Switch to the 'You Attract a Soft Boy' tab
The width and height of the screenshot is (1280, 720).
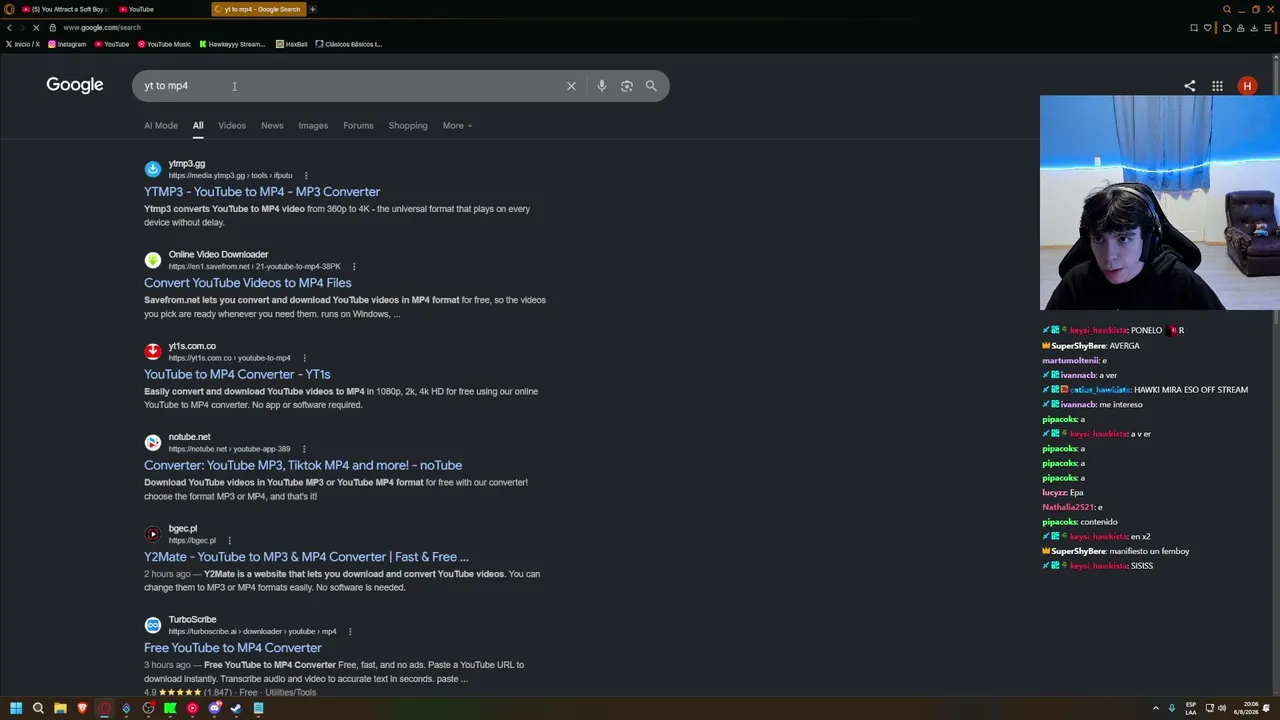coord(63,9)
